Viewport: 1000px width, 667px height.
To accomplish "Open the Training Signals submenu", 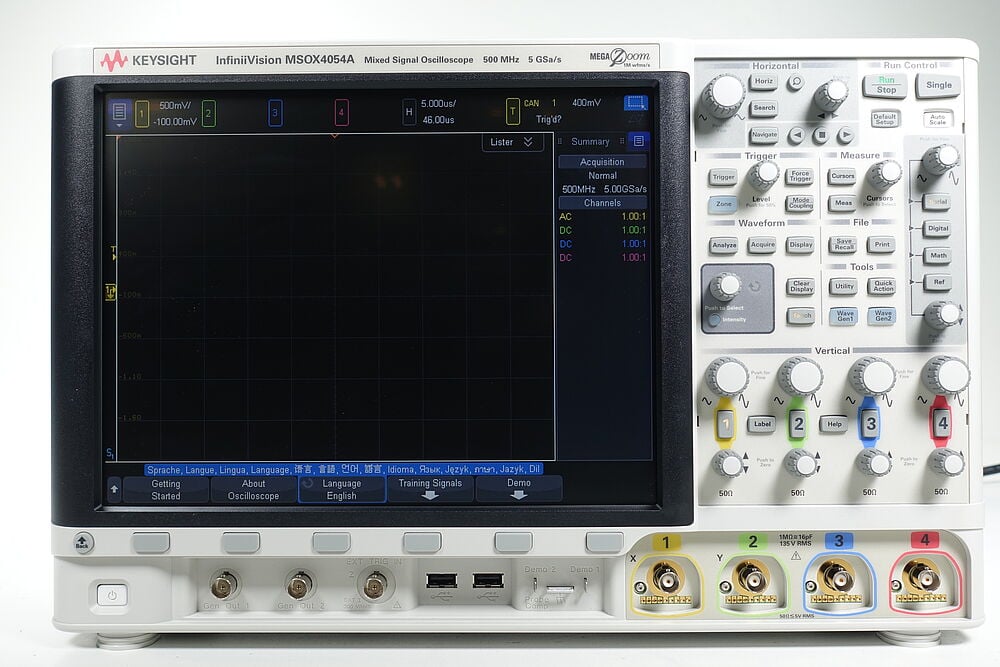I will click(430, 489).
